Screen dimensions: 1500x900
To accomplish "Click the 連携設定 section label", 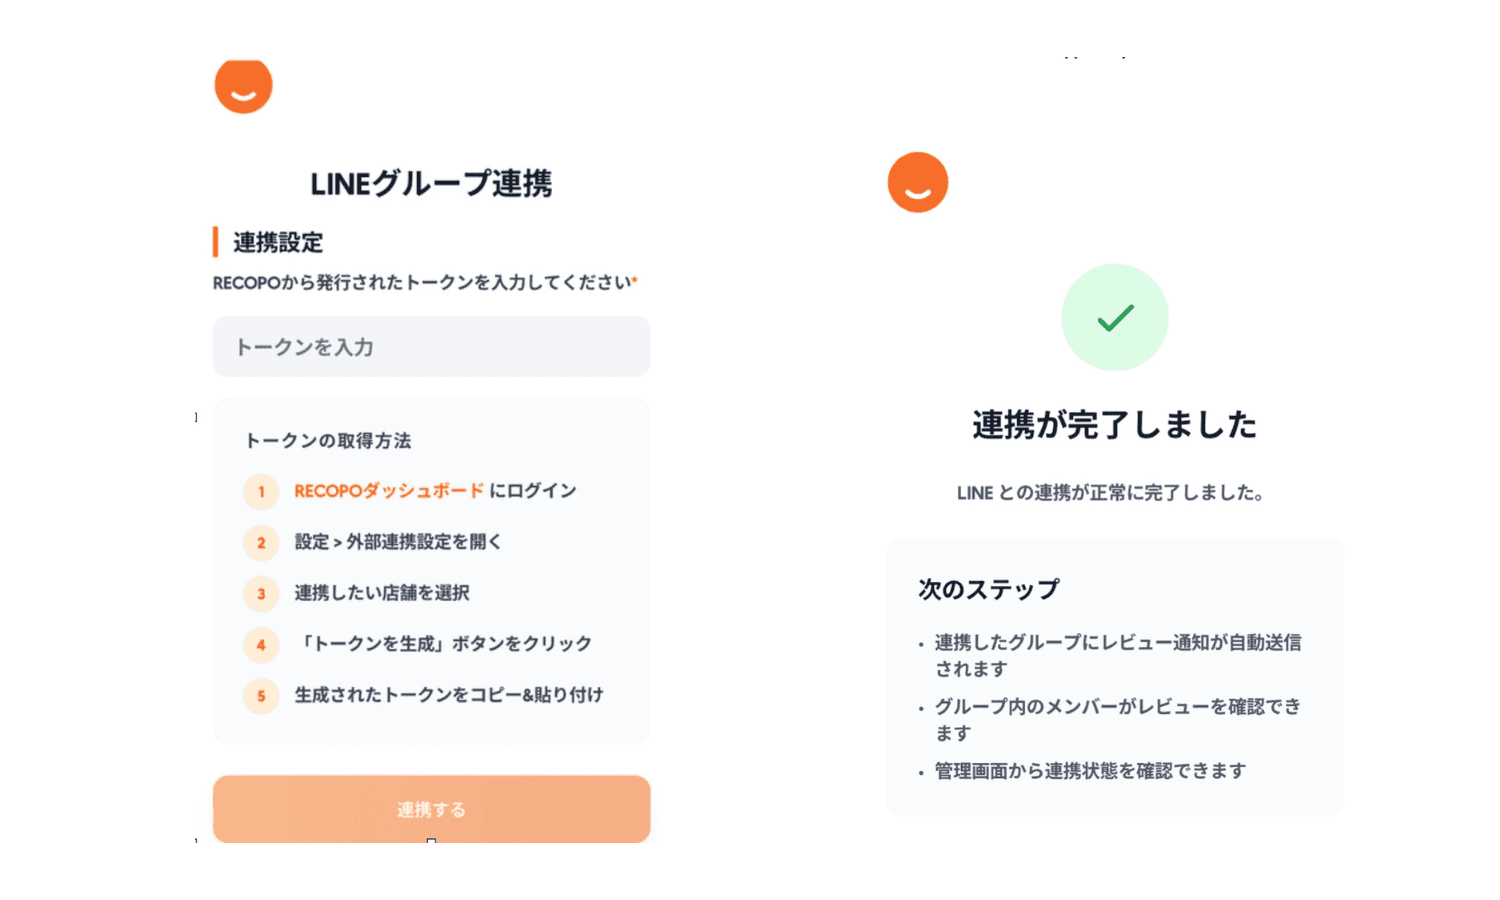I will 278,242.
